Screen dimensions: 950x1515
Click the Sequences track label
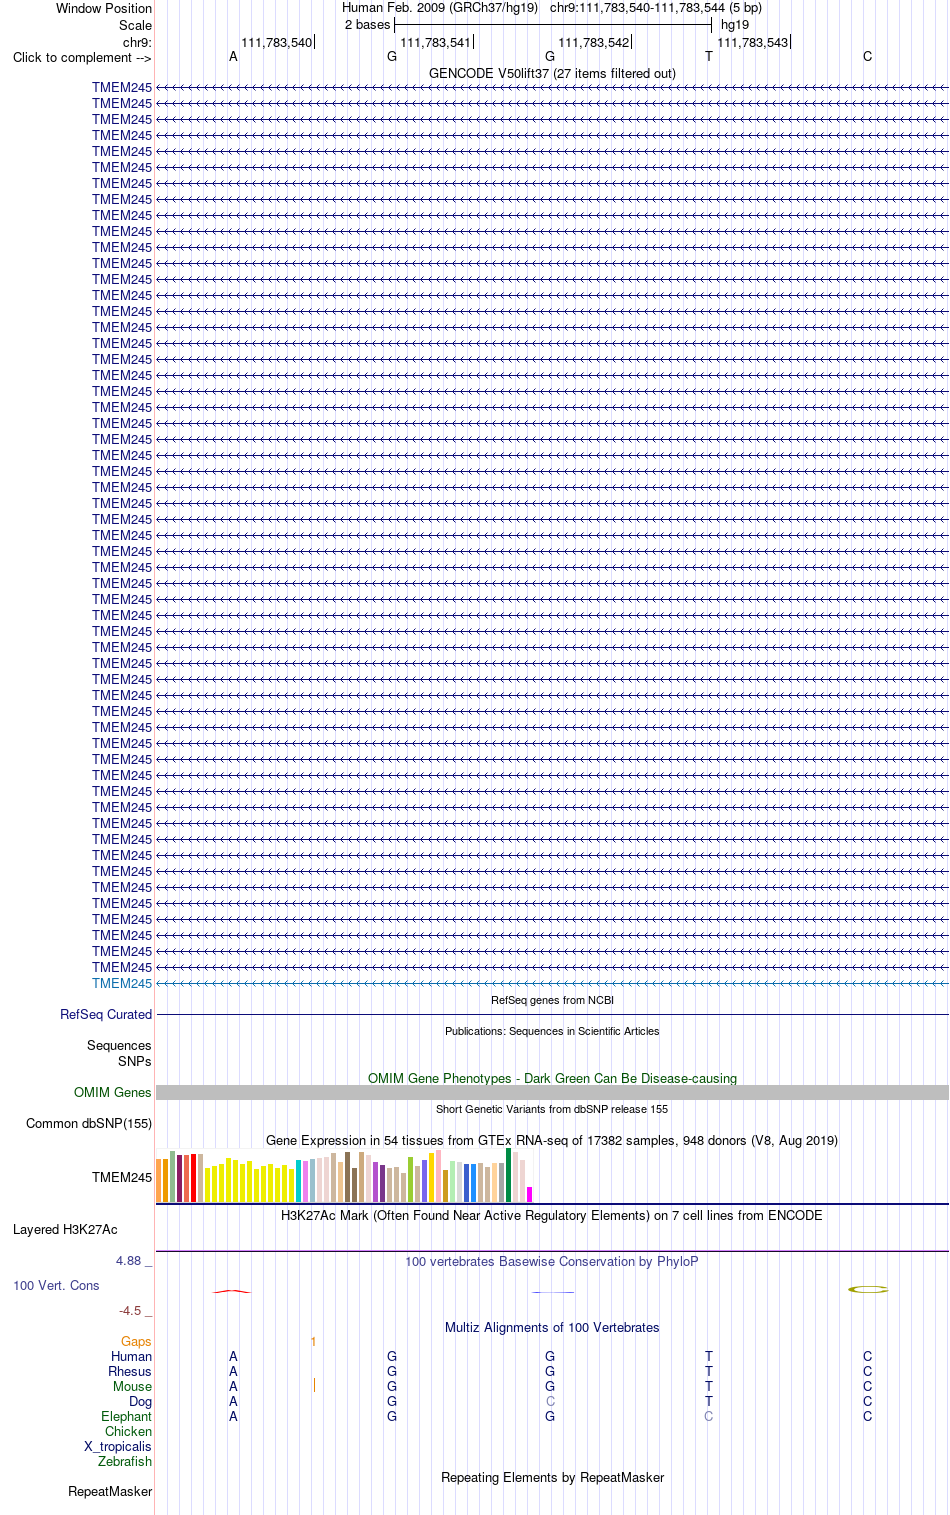119,1045
